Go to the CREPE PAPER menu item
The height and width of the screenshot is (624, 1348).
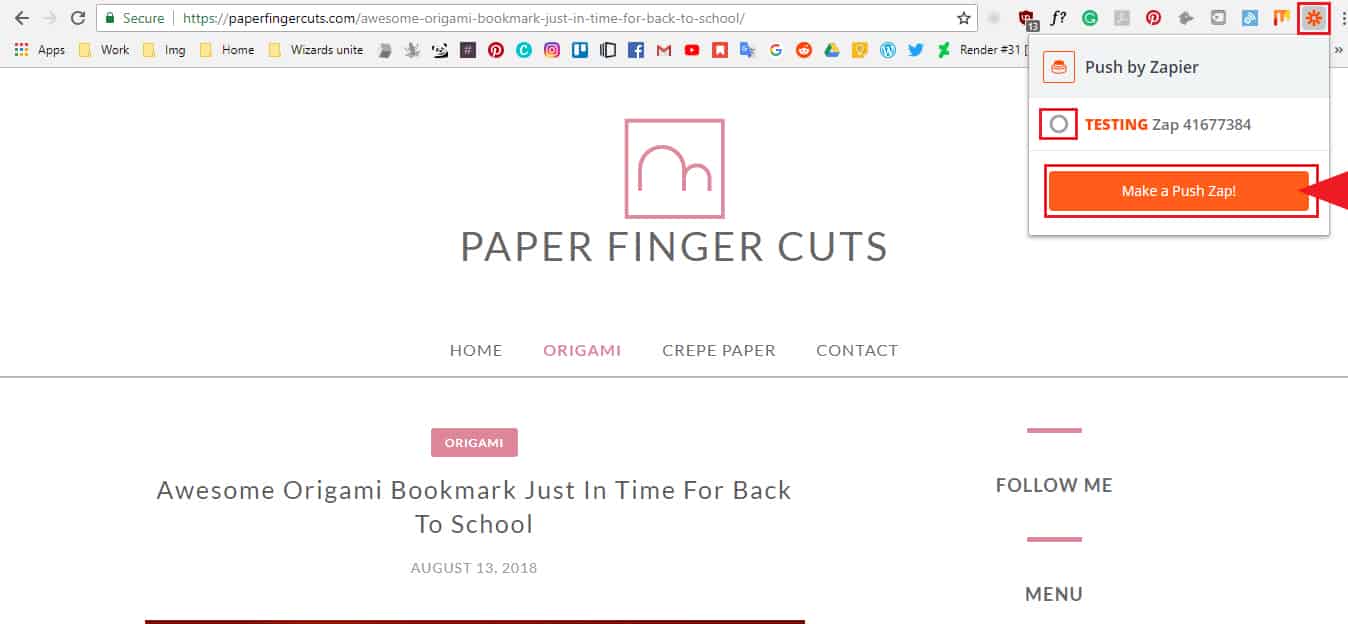pyautogui.click(x=719, y=350)
